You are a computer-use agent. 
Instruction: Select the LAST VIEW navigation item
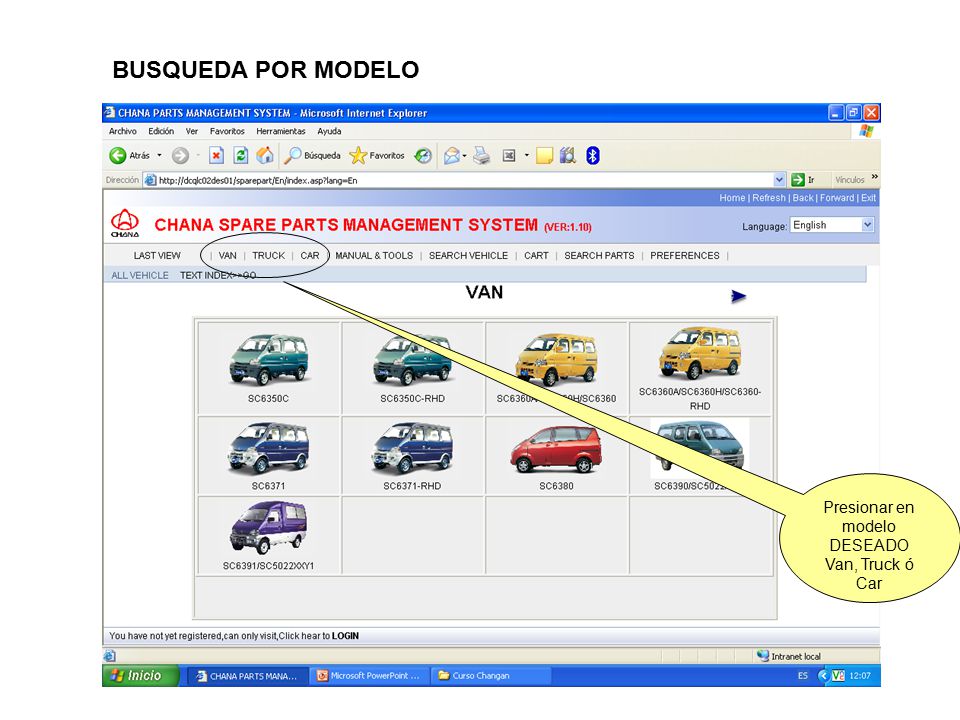point(157,255)
